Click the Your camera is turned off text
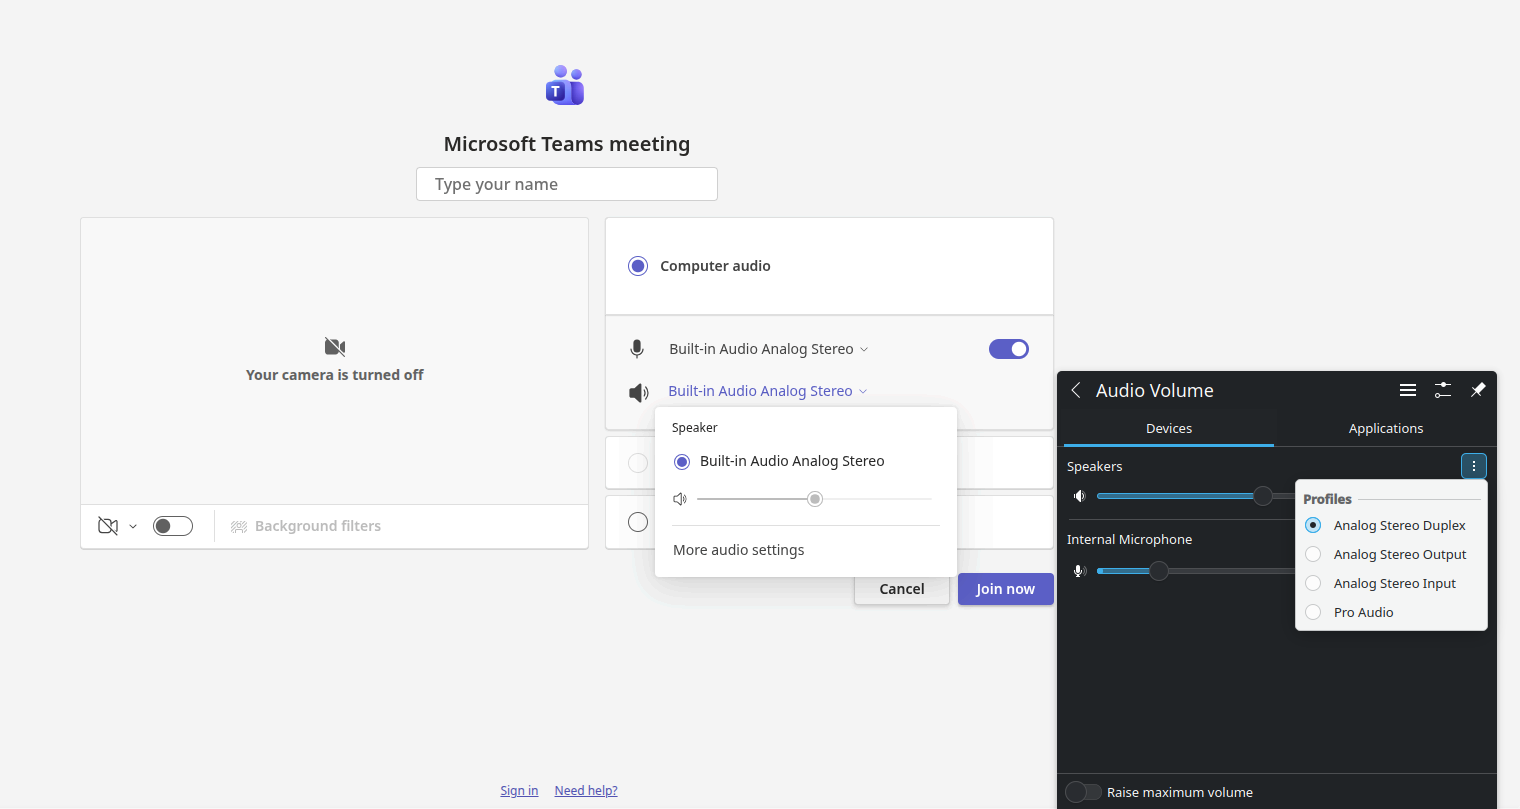The height and width of the screenshot is (809, 1520). coord(335,375)
